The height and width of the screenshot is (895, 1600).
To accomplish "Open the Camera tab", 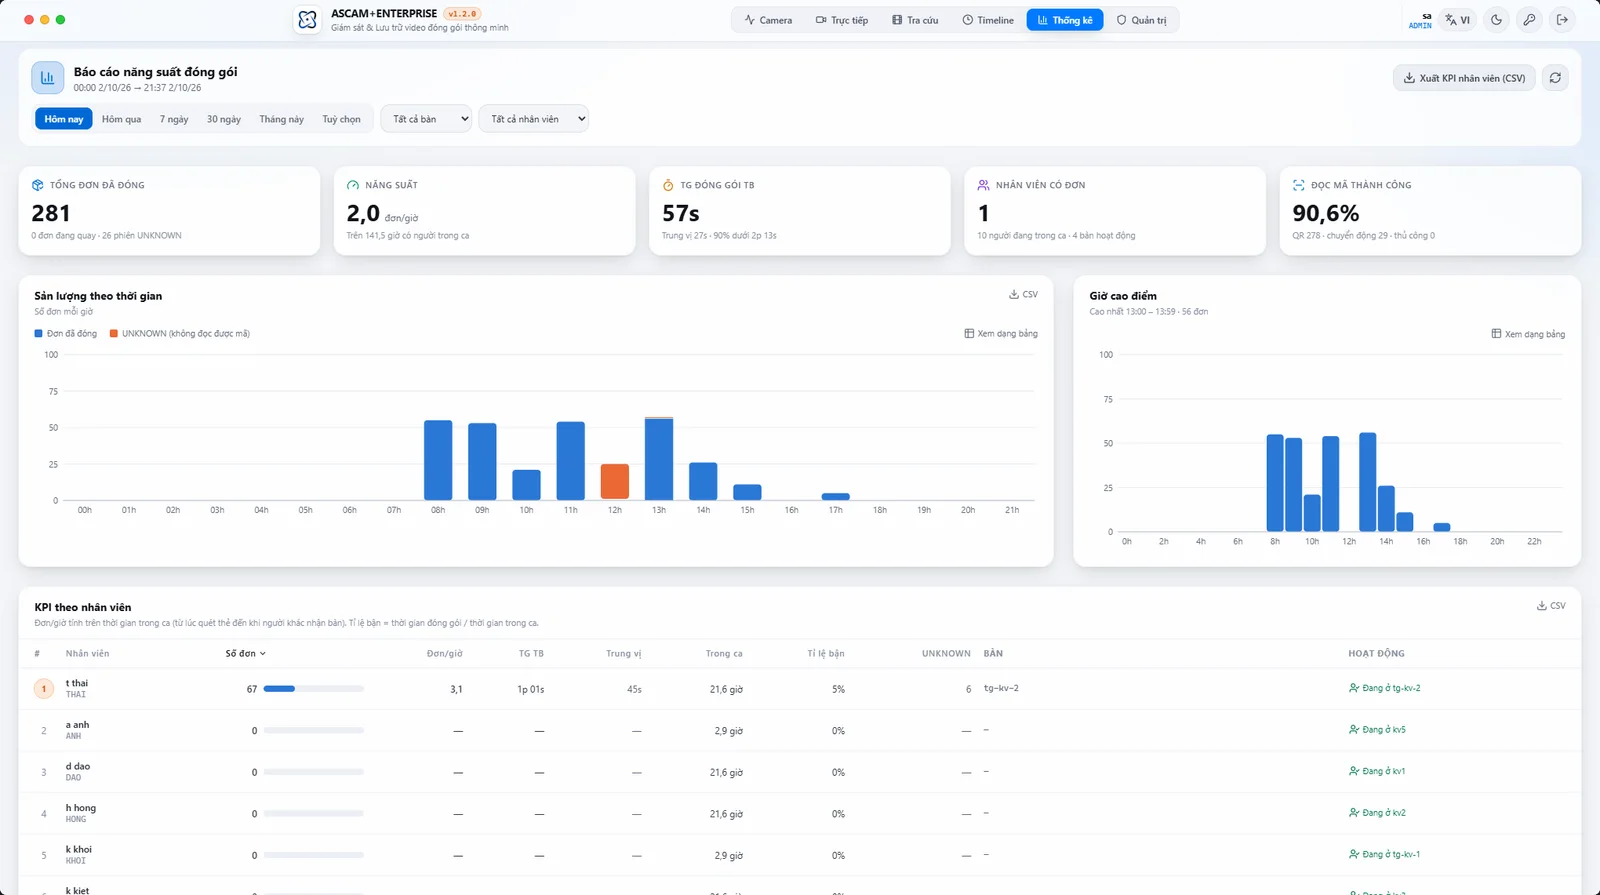I will tap(768, 20).
